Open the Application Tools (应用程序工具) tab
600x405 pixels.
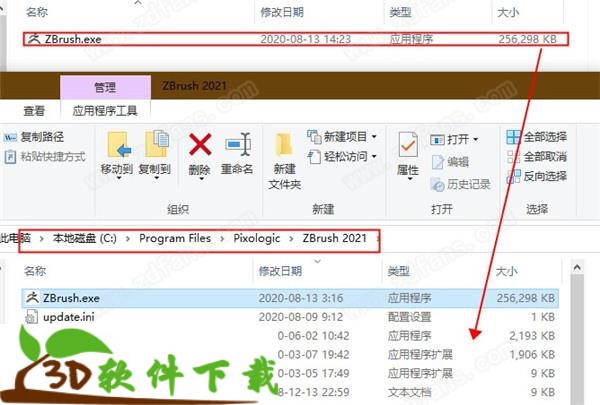(105, 111)
